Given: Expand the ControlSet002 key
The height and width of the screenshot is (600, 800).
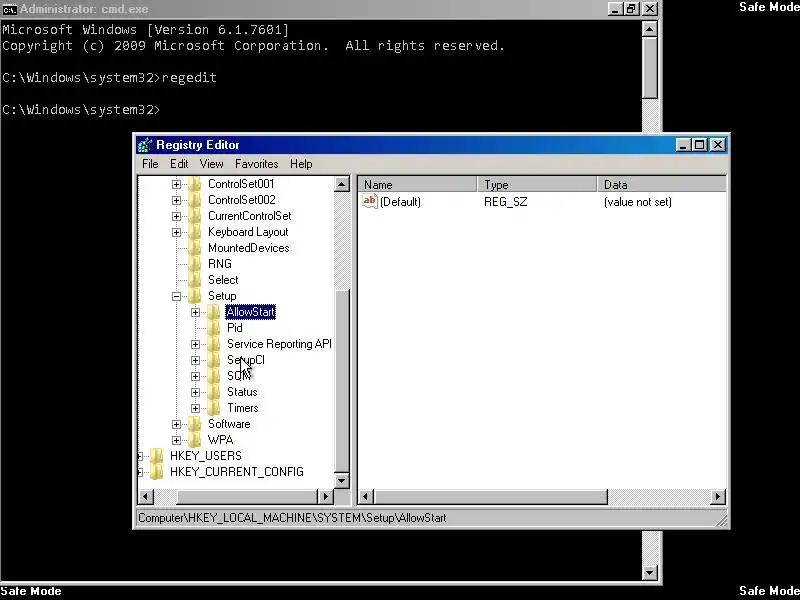Looking at the screenshot, I should [x=176, y=201].
